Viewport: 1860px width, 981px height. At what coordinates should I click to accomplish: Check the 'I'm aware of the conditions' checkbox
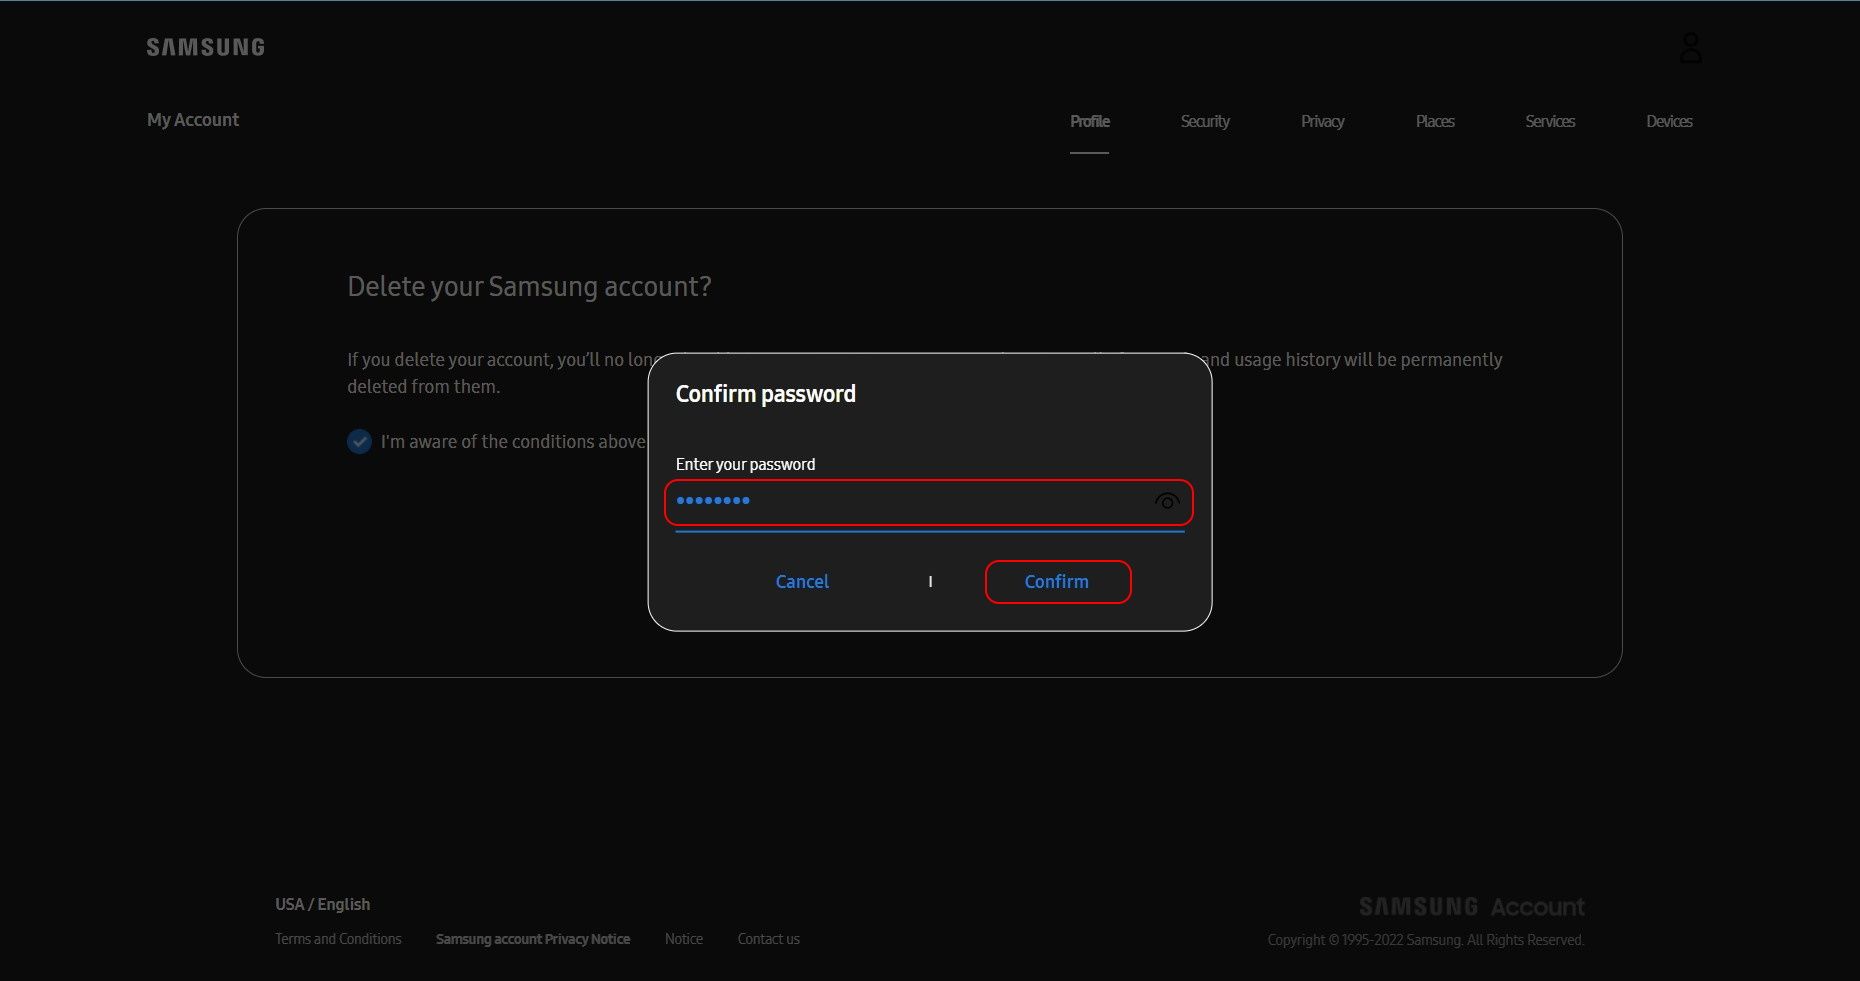[x=359, y=441]
